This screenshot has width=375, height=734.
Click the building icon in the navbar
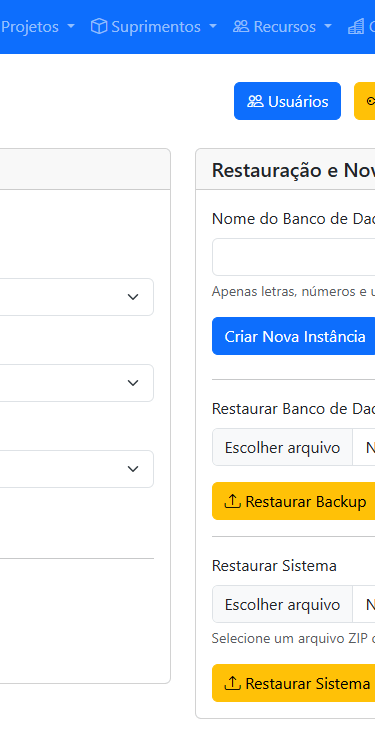pos(356,27)
